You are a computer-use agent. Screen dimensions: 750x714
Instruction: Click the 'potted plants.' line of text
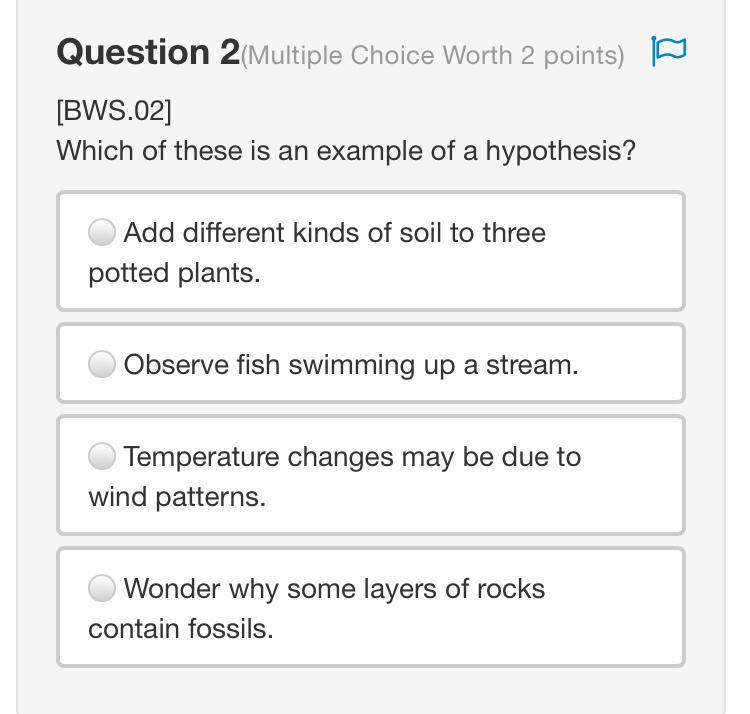click(174, 273)
